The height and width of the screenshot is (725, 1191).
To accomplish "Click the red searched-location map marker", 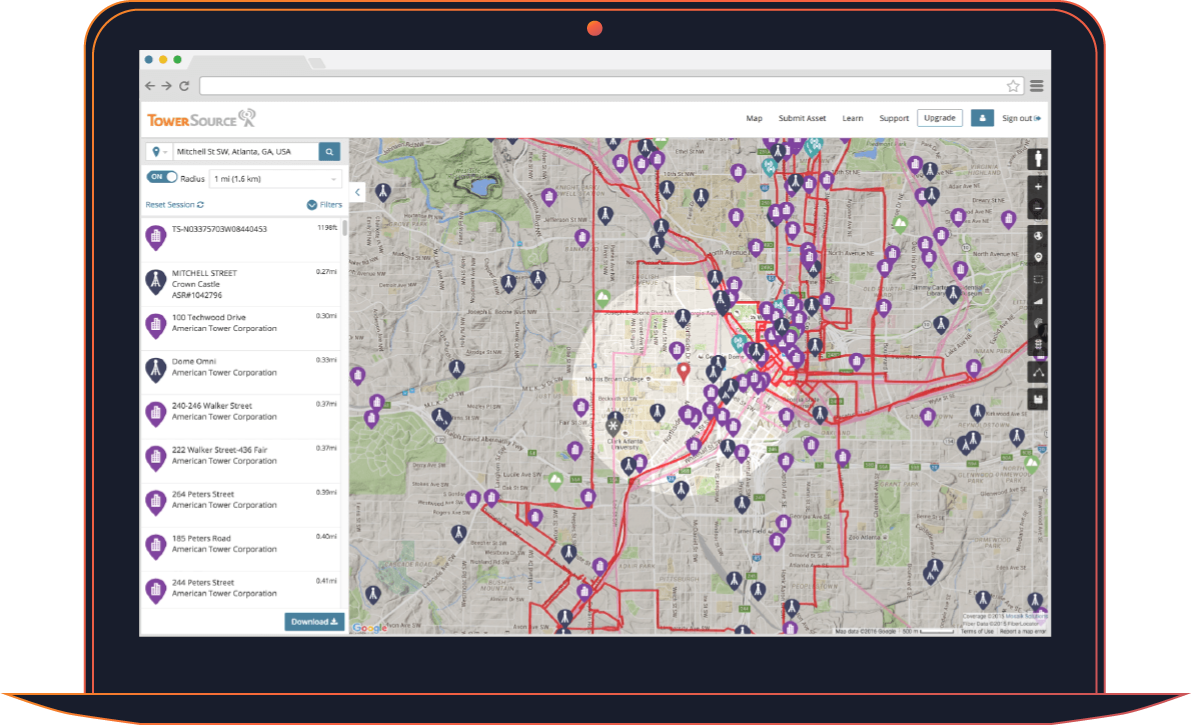I will [684, 372].
